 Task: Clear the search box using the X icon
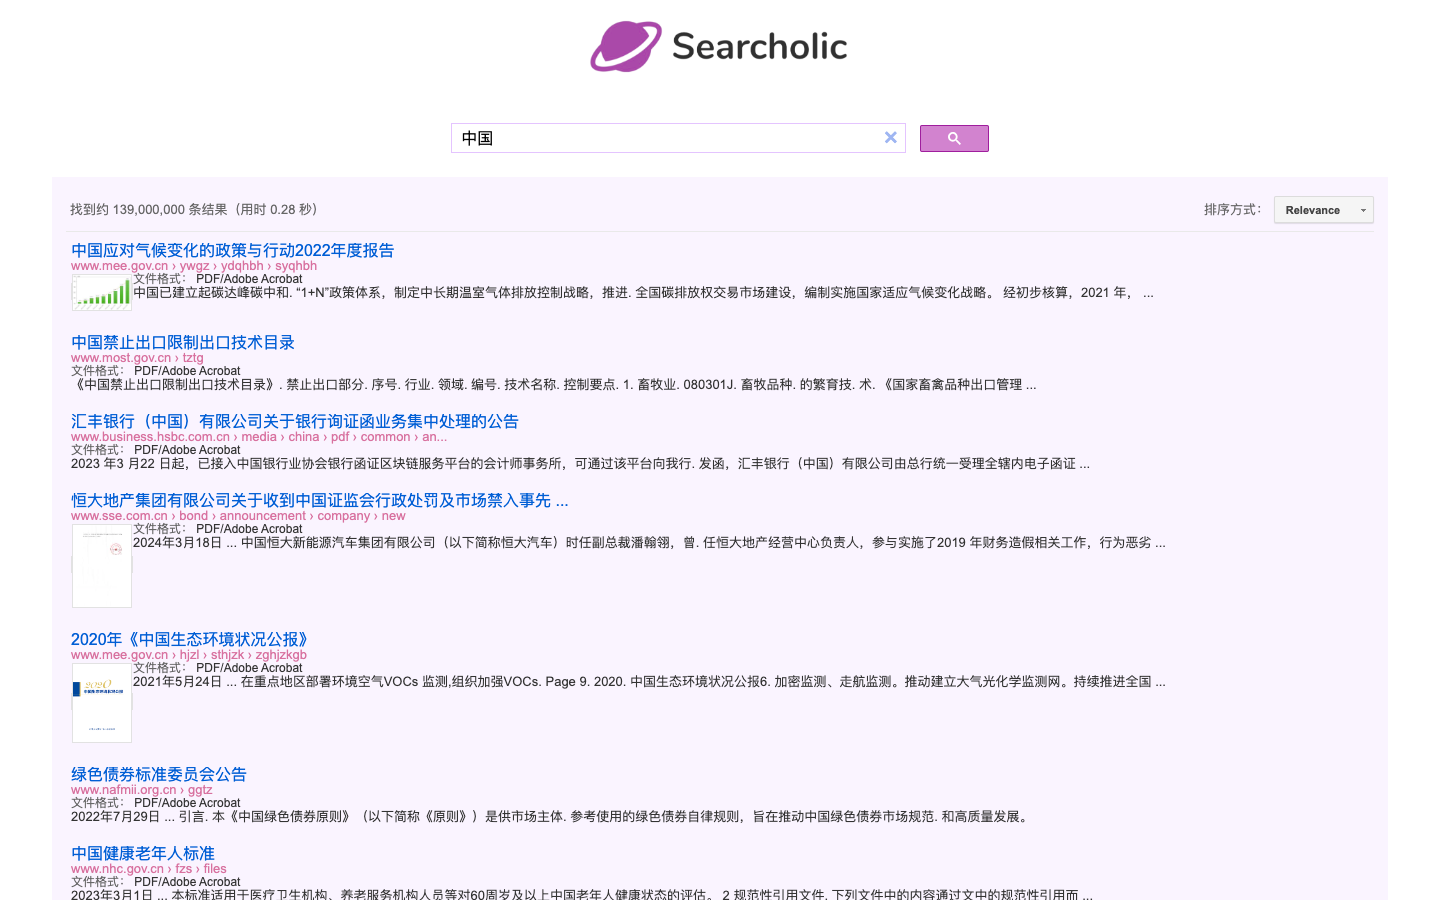890,137
